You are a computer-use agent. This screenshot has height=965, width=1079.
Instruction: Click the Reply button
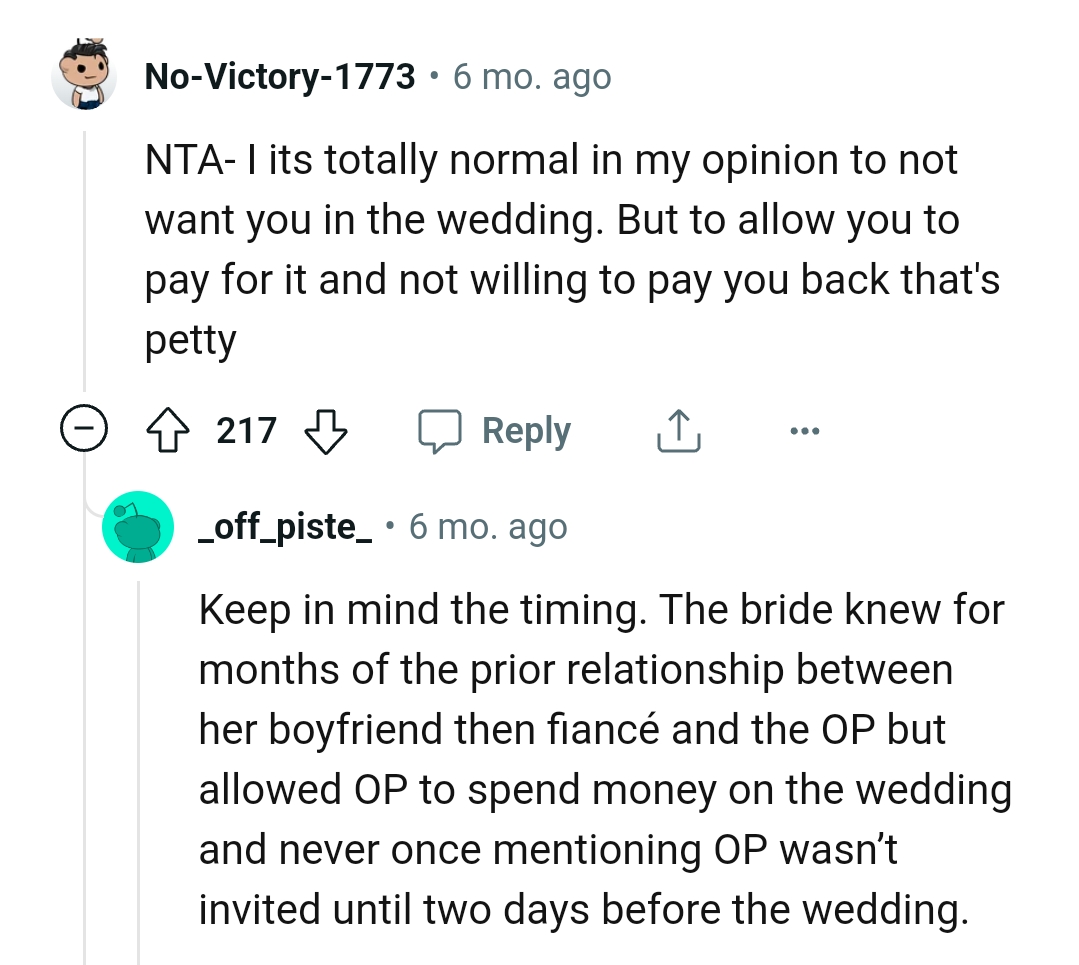525,430
